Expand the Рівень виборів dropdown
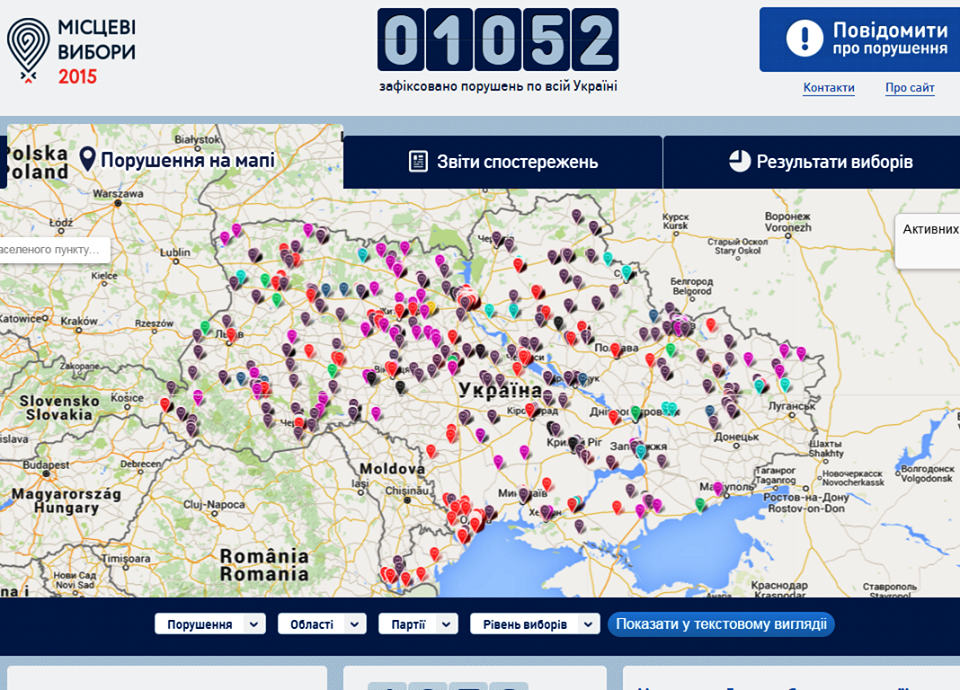The image size is (960, 690). (x=534, y=624)
